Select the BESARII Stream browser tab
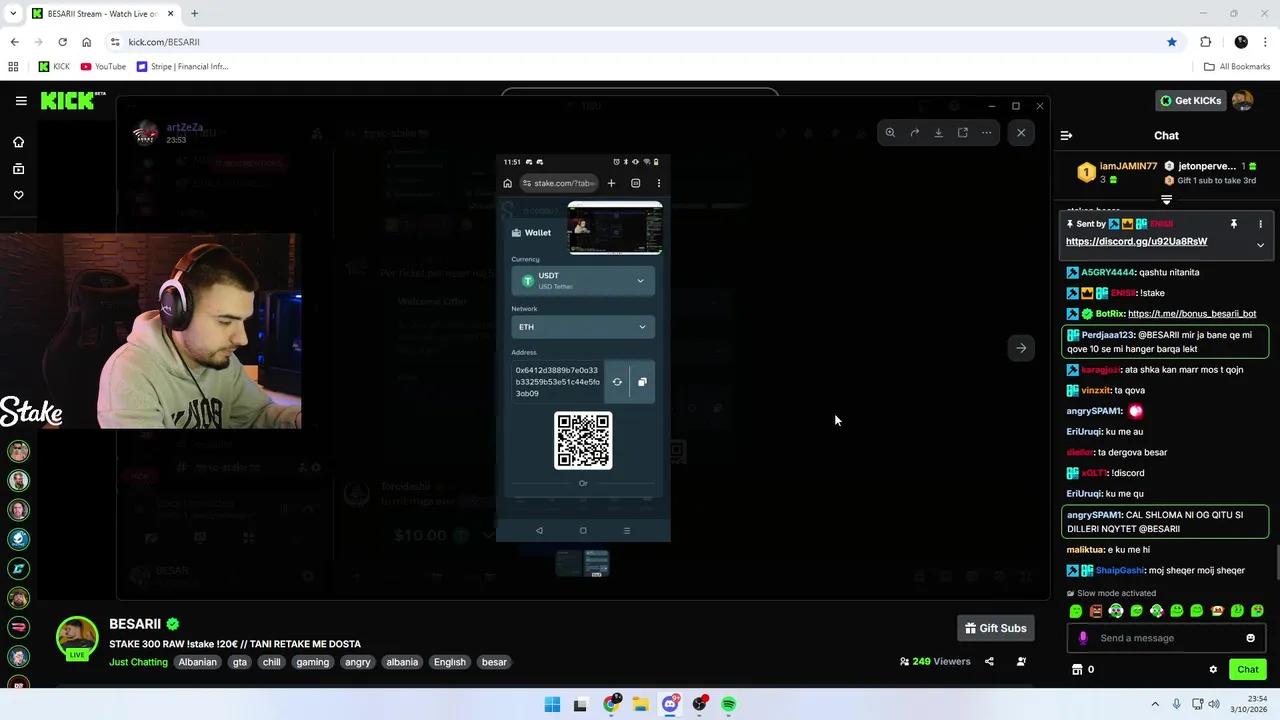 click(x=102, y=14)
